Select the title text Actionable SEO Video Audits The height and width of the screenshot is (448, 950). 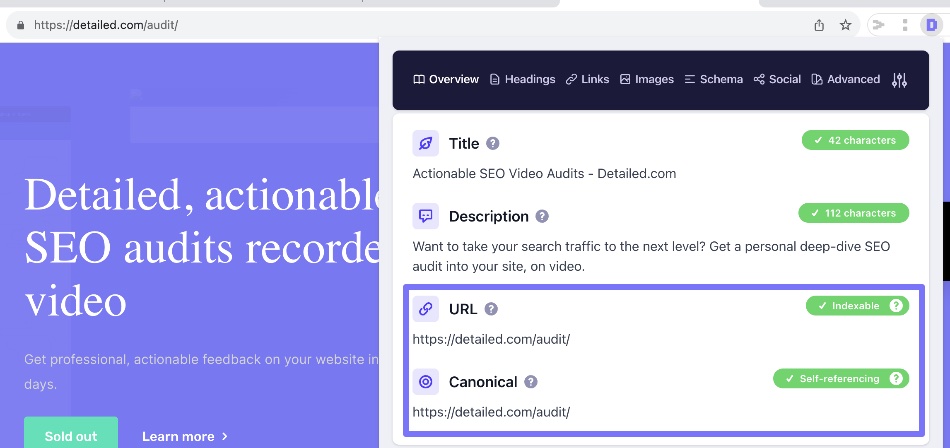pos(544,174)
